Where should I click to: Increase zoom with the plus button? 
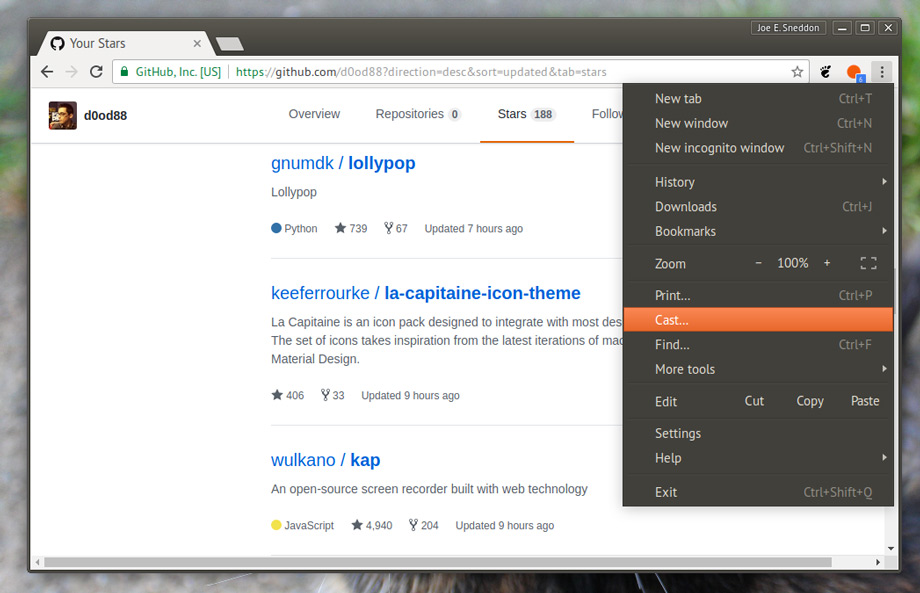[827, 263]
